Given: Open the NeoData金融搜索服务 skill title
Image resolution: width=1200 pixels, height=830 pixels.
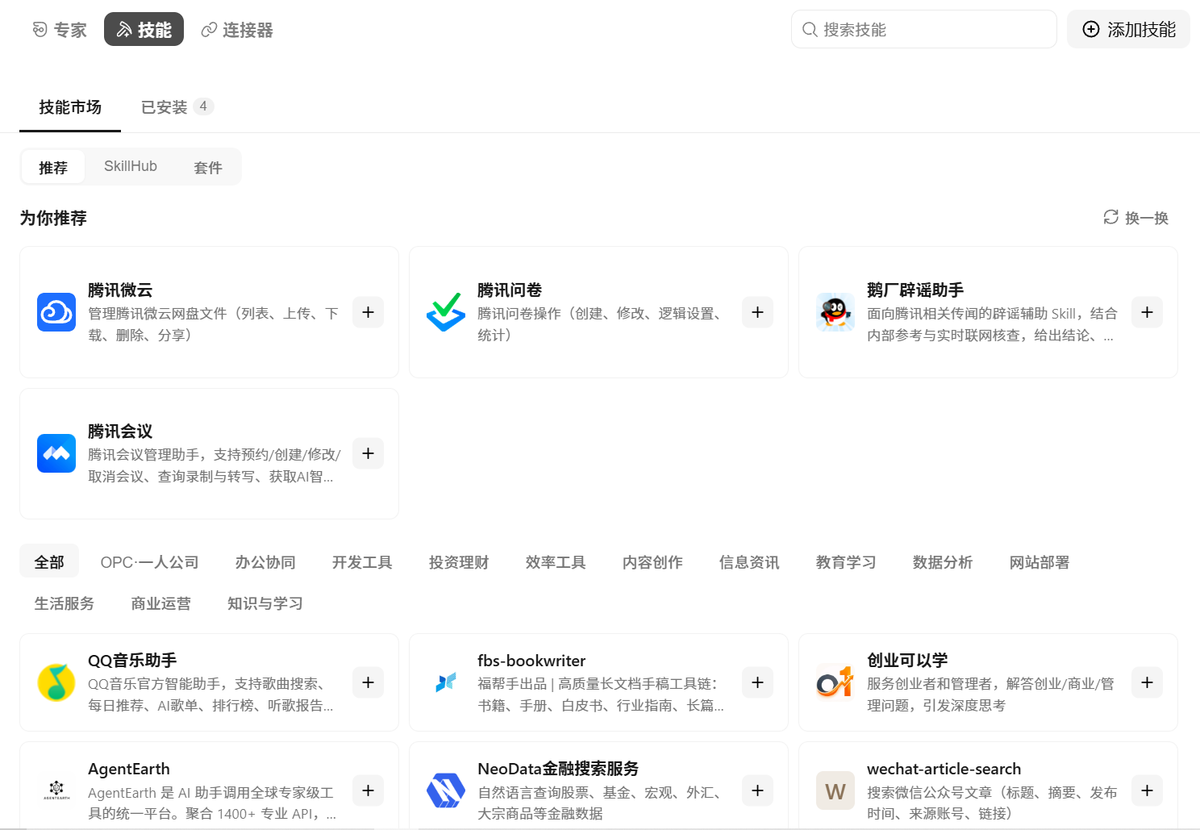Looking at the screenshot, I should tap(558, 768).
